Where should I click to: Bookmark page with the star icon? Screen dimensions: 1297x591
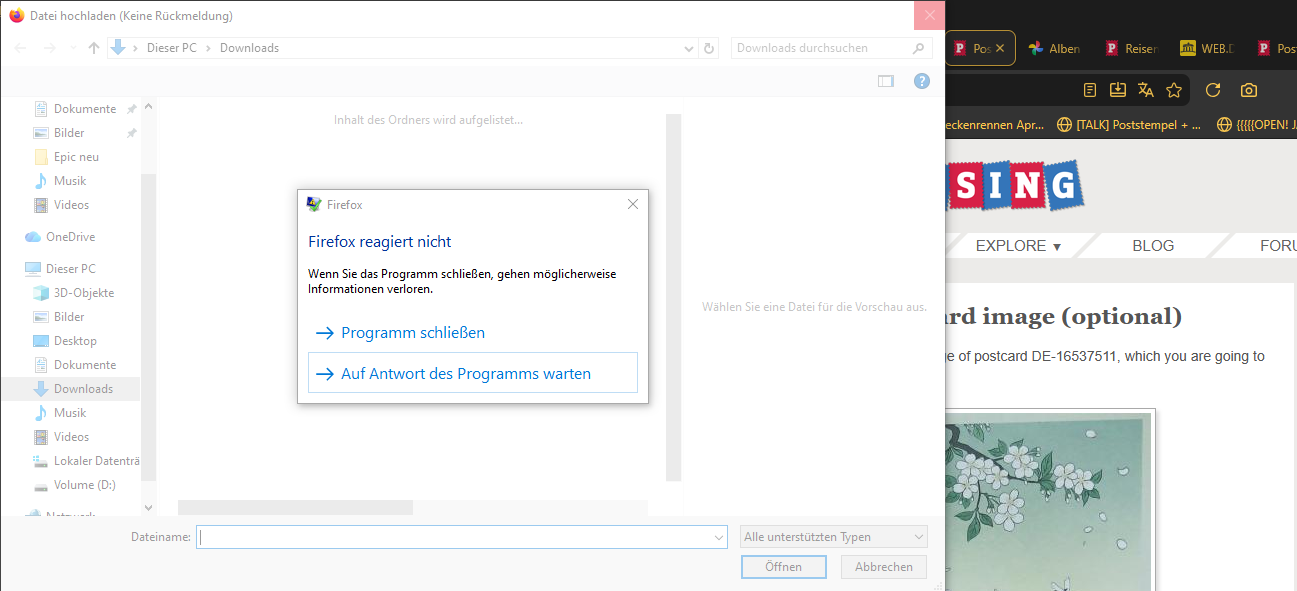click(1174, 90)
